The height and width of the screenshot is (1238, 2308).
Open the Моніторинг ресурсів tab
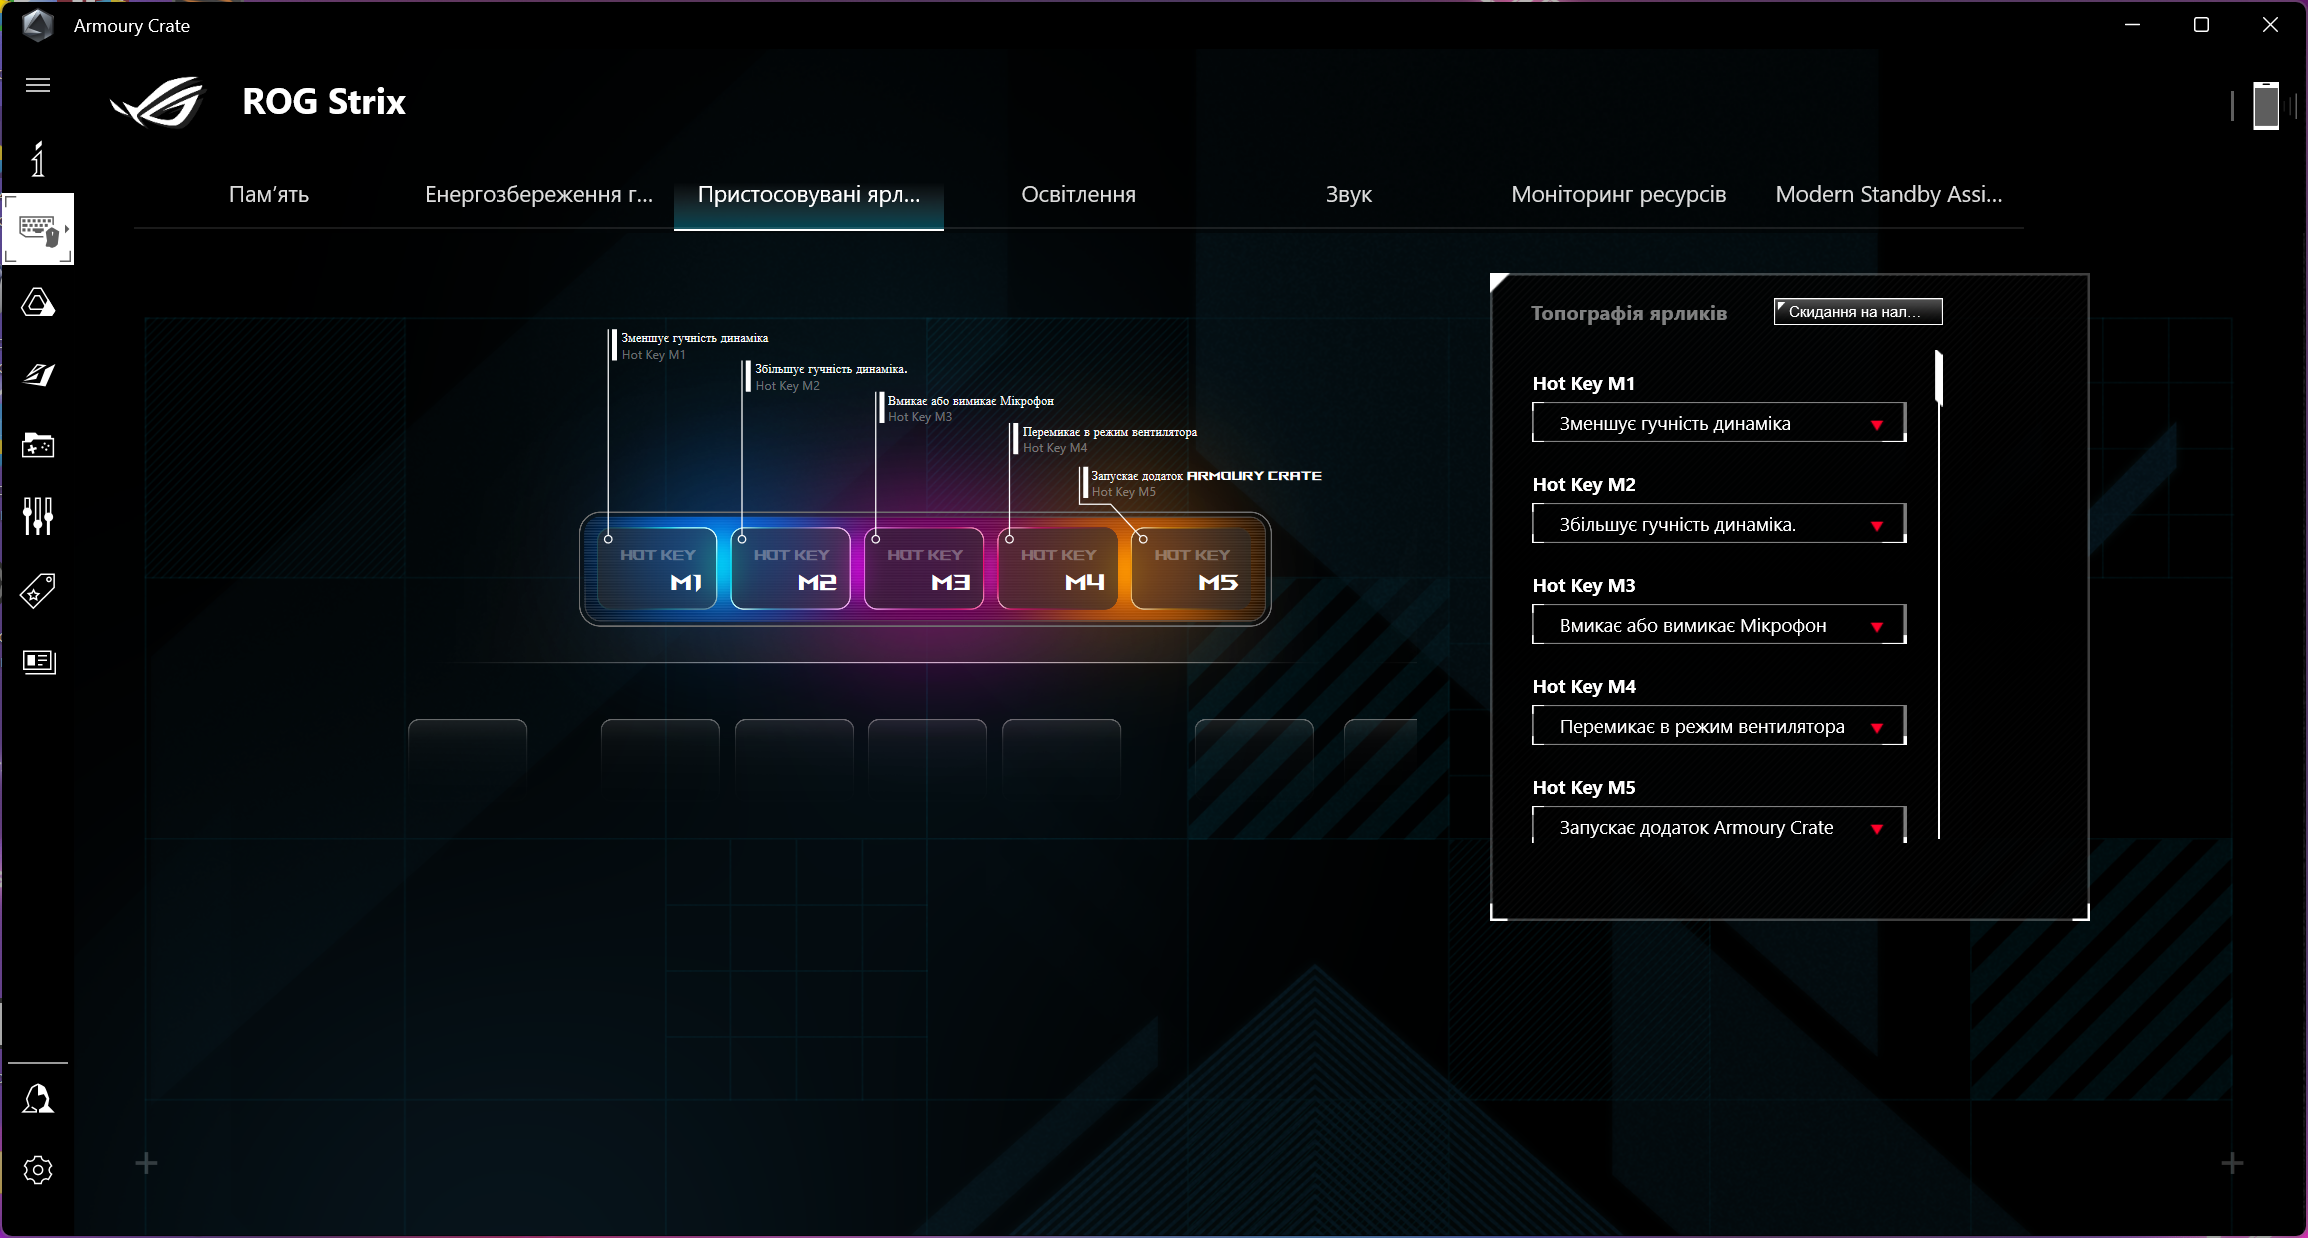pyautogui.click(x=1618, y=195)
